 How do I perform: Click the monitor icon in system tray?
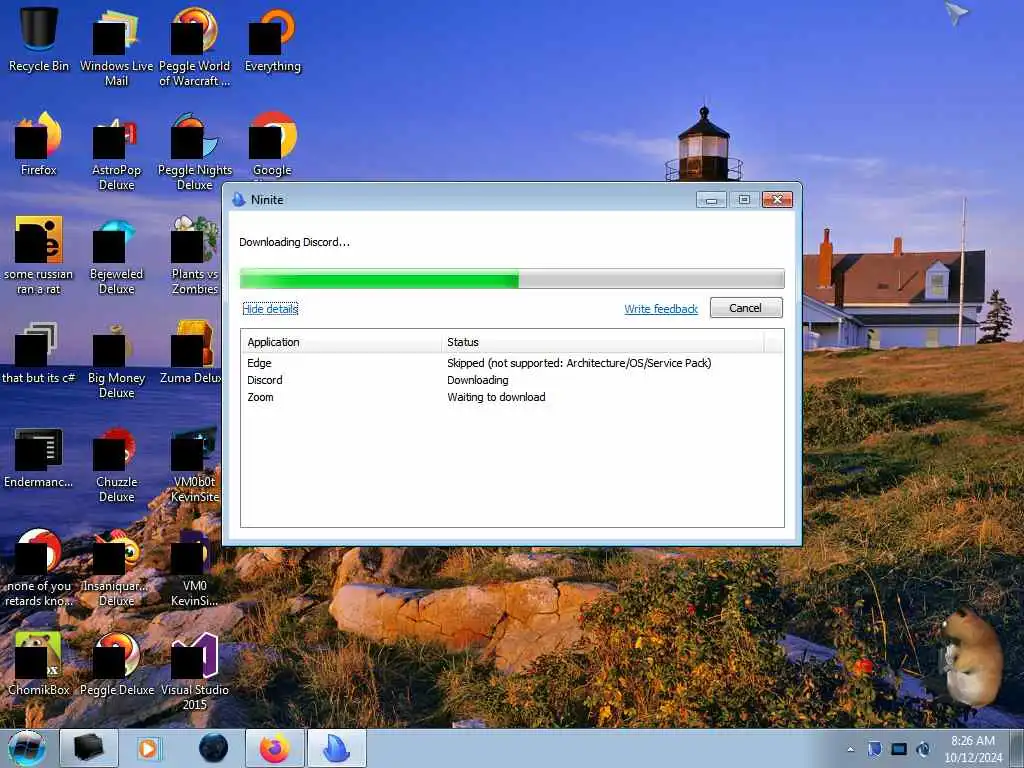(x=899, y=749)
